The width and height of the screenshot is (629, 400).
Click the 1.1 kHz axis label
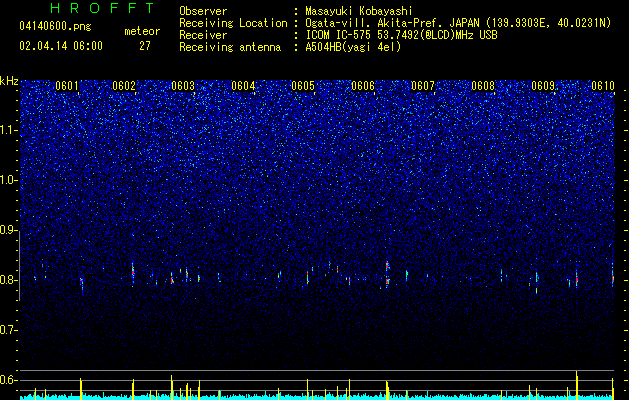point(9,130)
